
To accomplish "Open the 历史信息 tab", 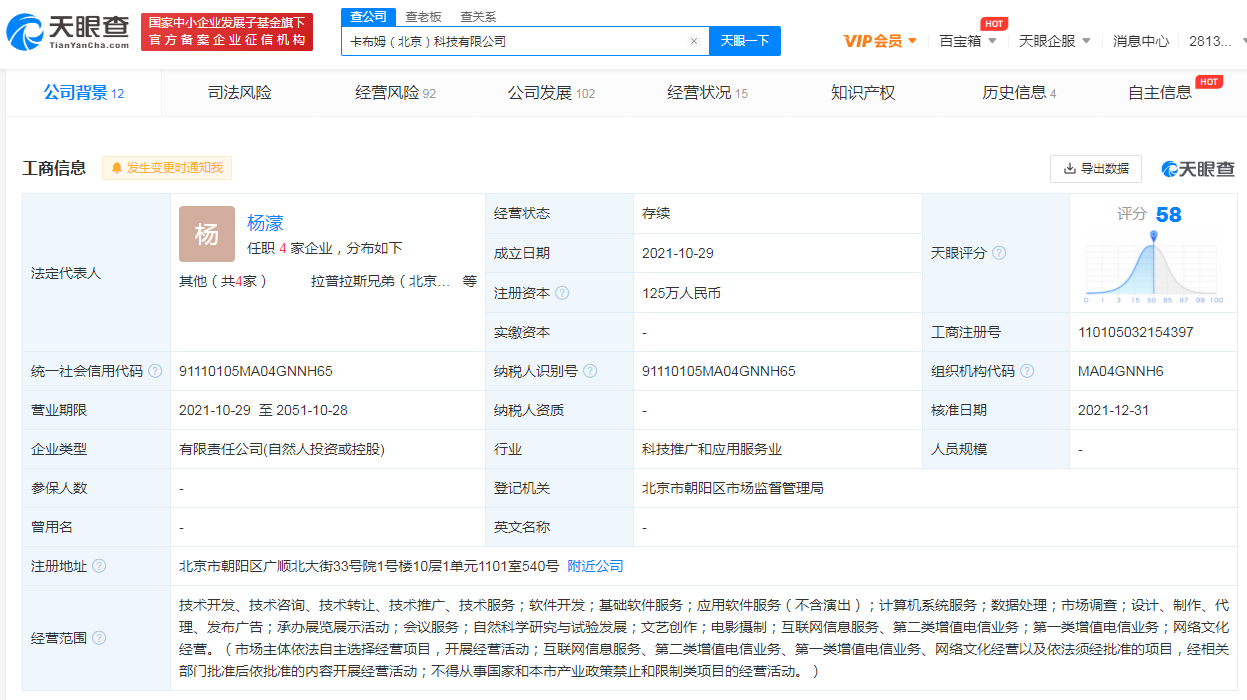I will pyautogui.click(x=1019, y=93).
